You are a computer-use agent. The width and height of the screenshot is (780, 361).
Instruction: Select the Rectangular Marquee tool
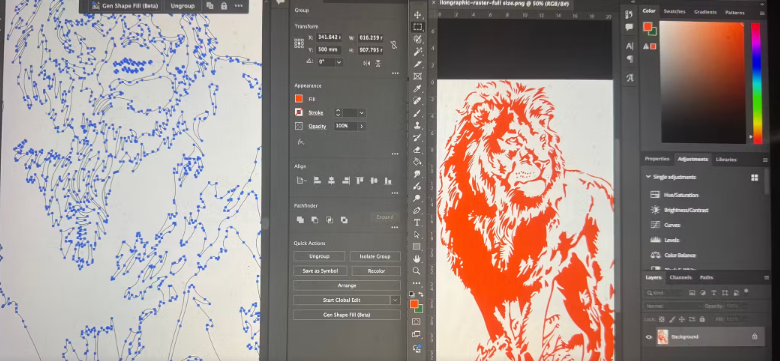coord(417,27)
